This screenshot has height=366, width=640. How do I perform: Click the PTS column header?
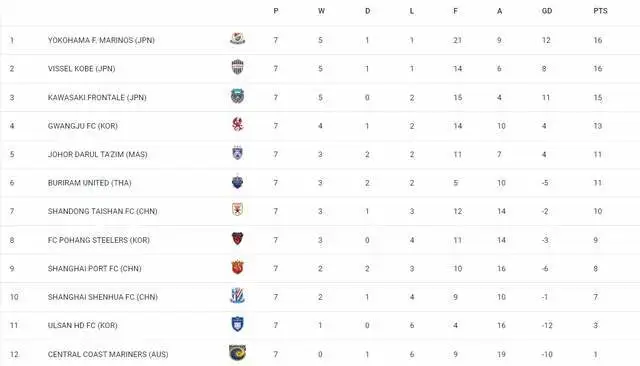coord(600,11)
